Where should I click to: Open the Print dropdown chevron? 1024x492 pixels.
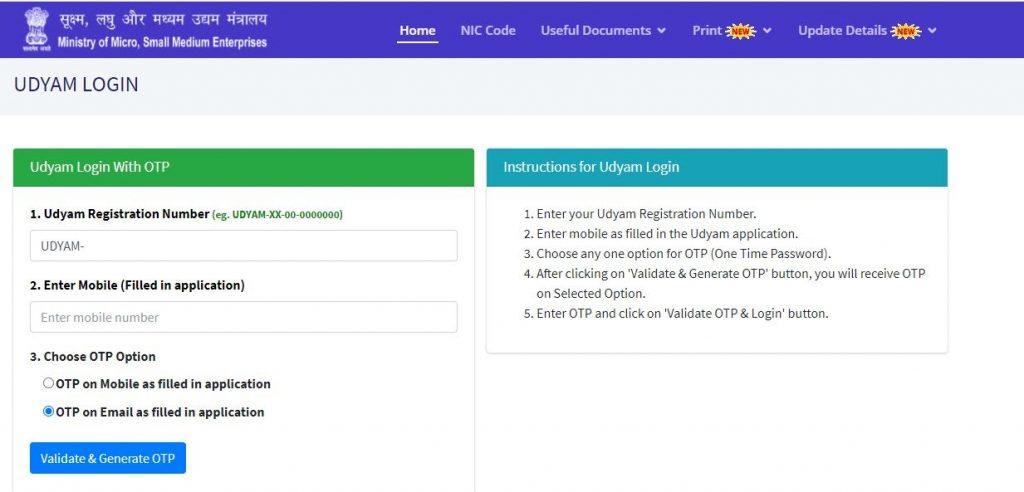pos(767,31)
